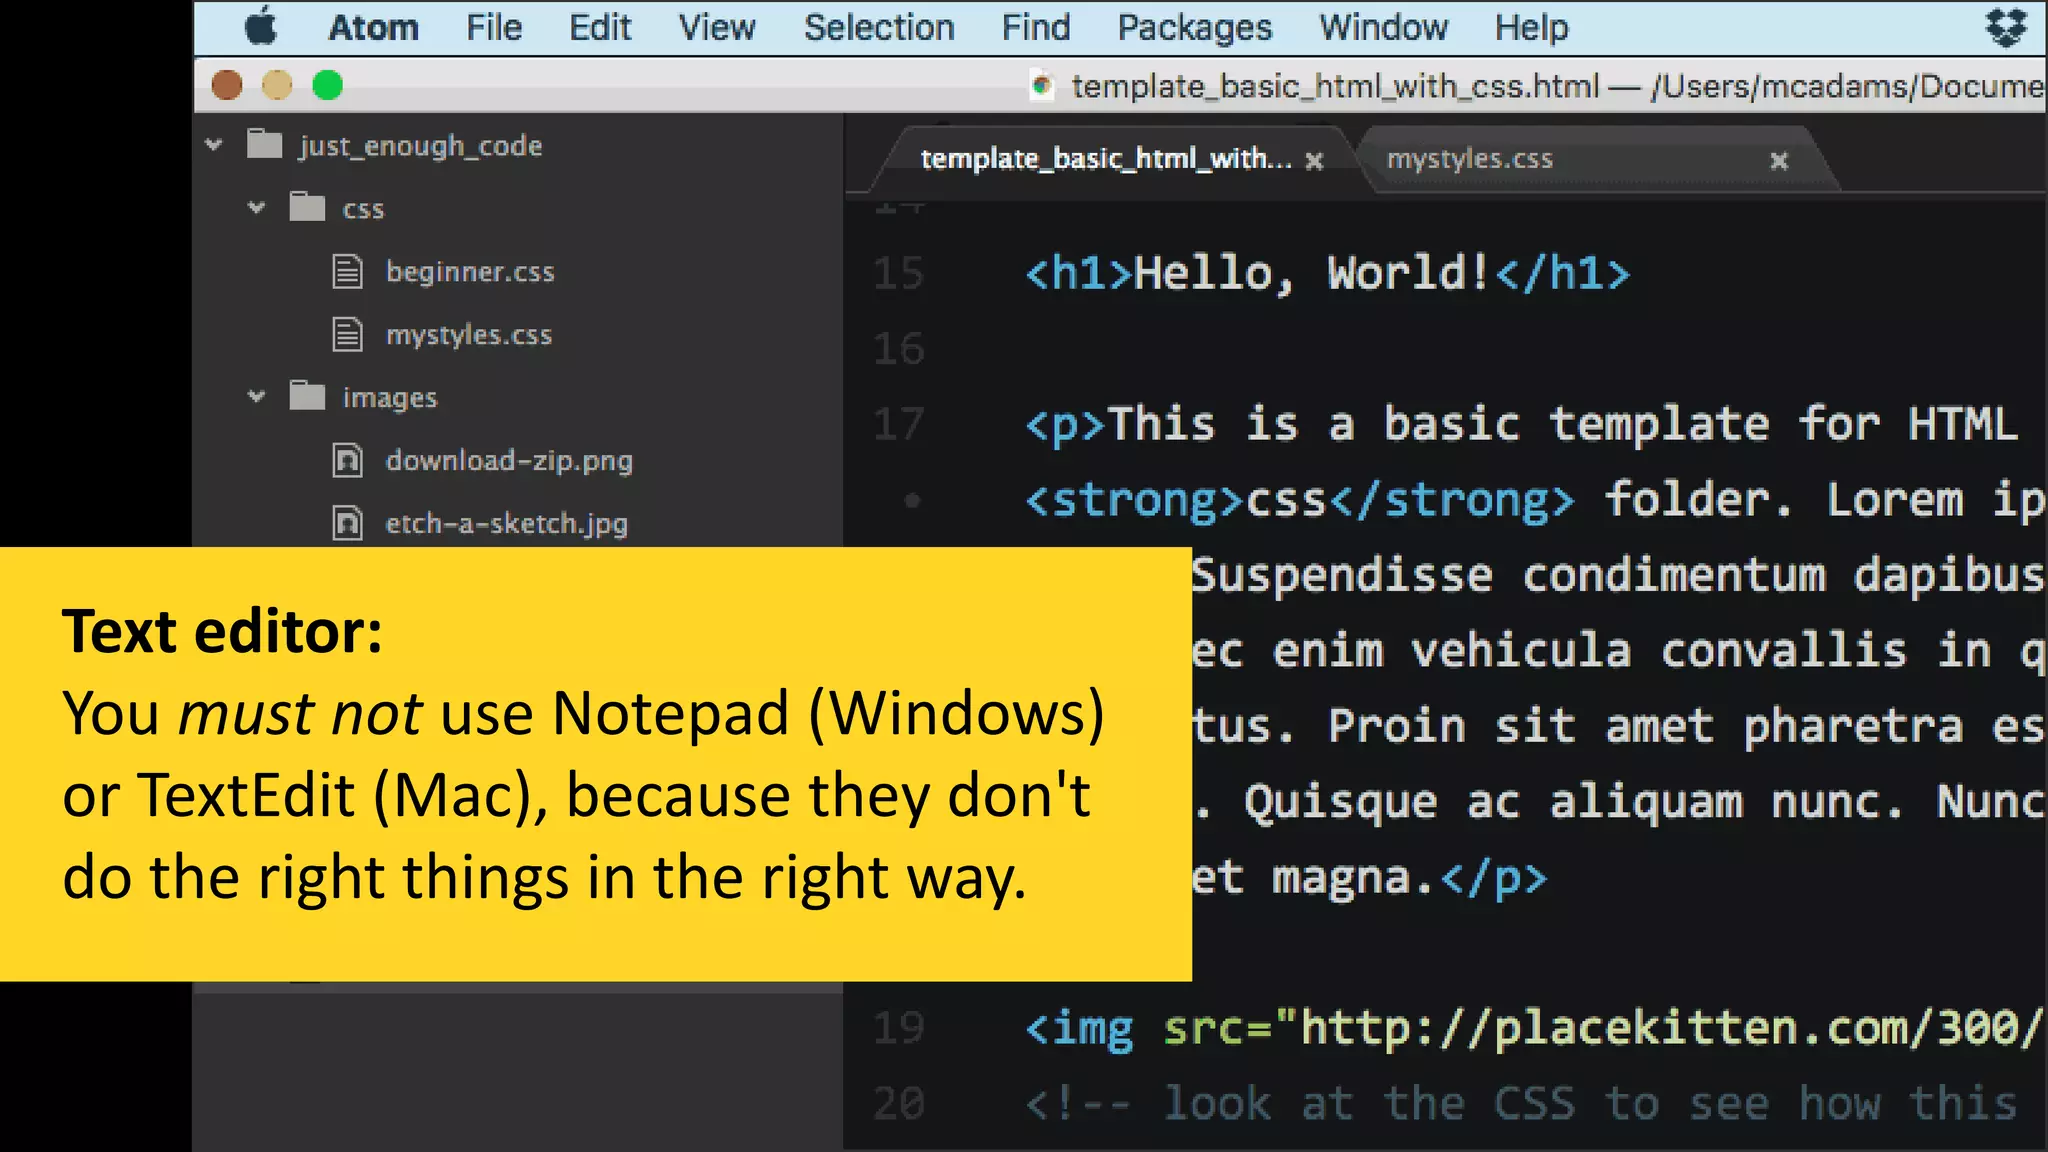Click the opening <strong> tag
2048x1152 pixels.
[x=1135, y=500]
